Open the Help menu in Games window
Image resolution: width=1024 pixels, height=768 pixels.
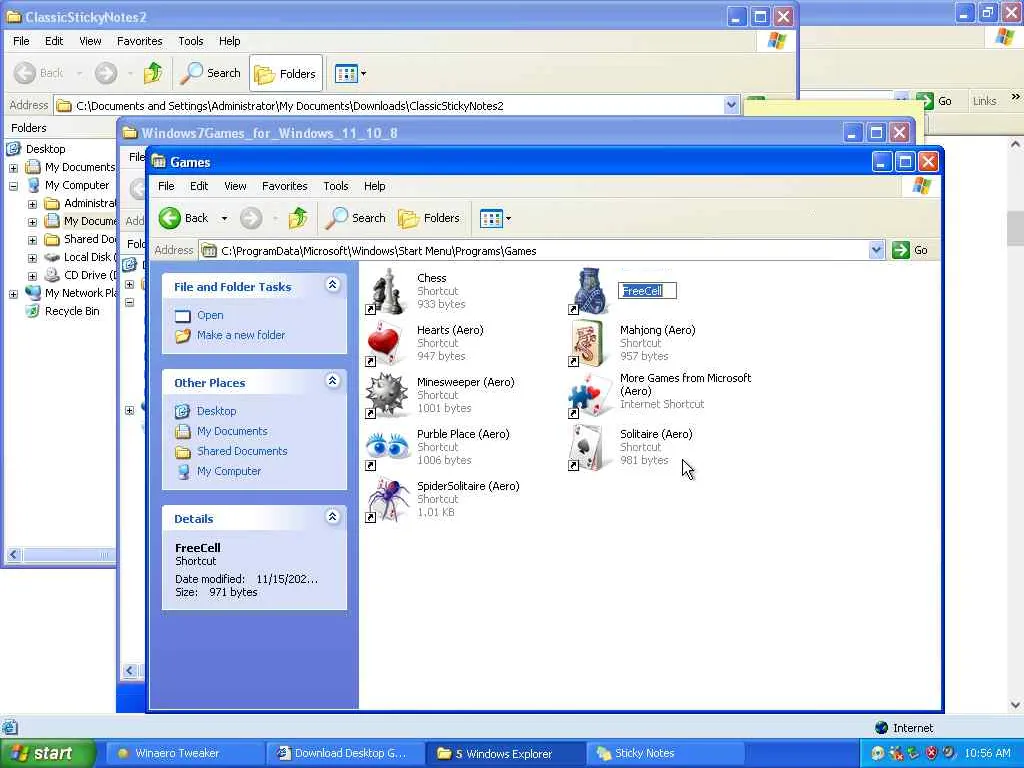[374, 186]
